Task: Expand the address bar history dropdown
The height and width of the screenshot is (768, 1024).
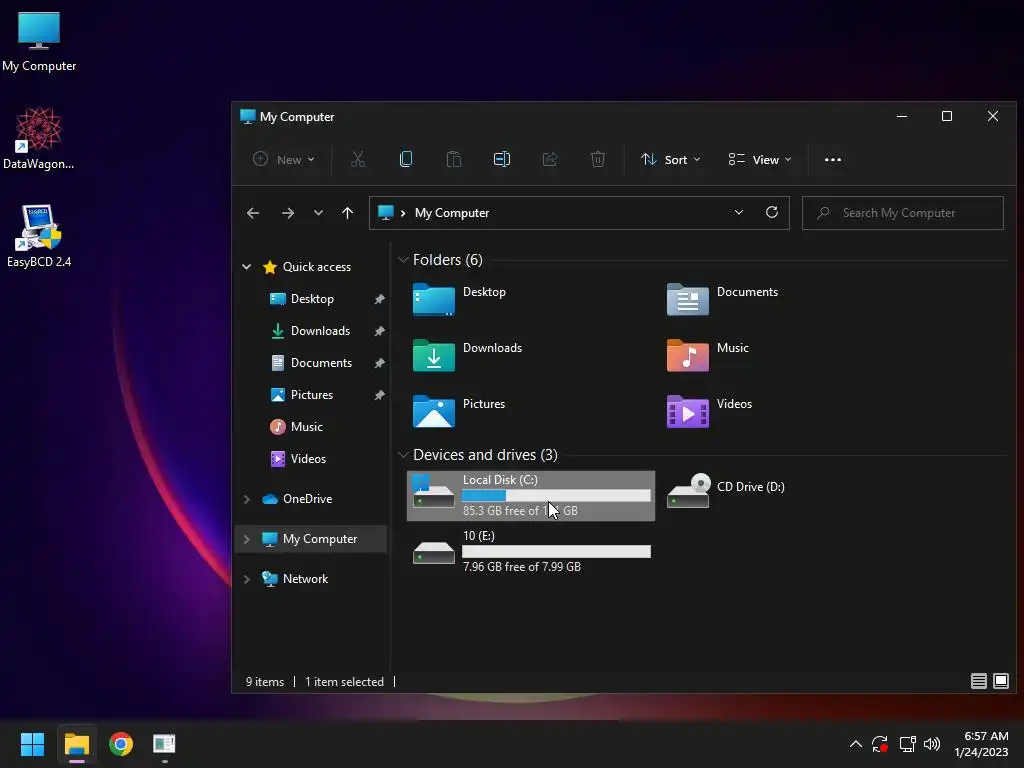Action: (739, 212)
